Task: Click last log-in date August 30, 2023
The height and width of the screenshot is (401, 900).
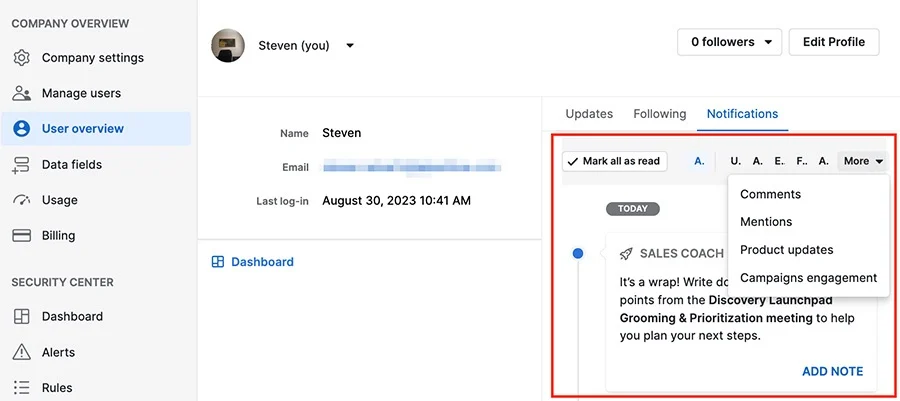Action: tap(396, 201)
